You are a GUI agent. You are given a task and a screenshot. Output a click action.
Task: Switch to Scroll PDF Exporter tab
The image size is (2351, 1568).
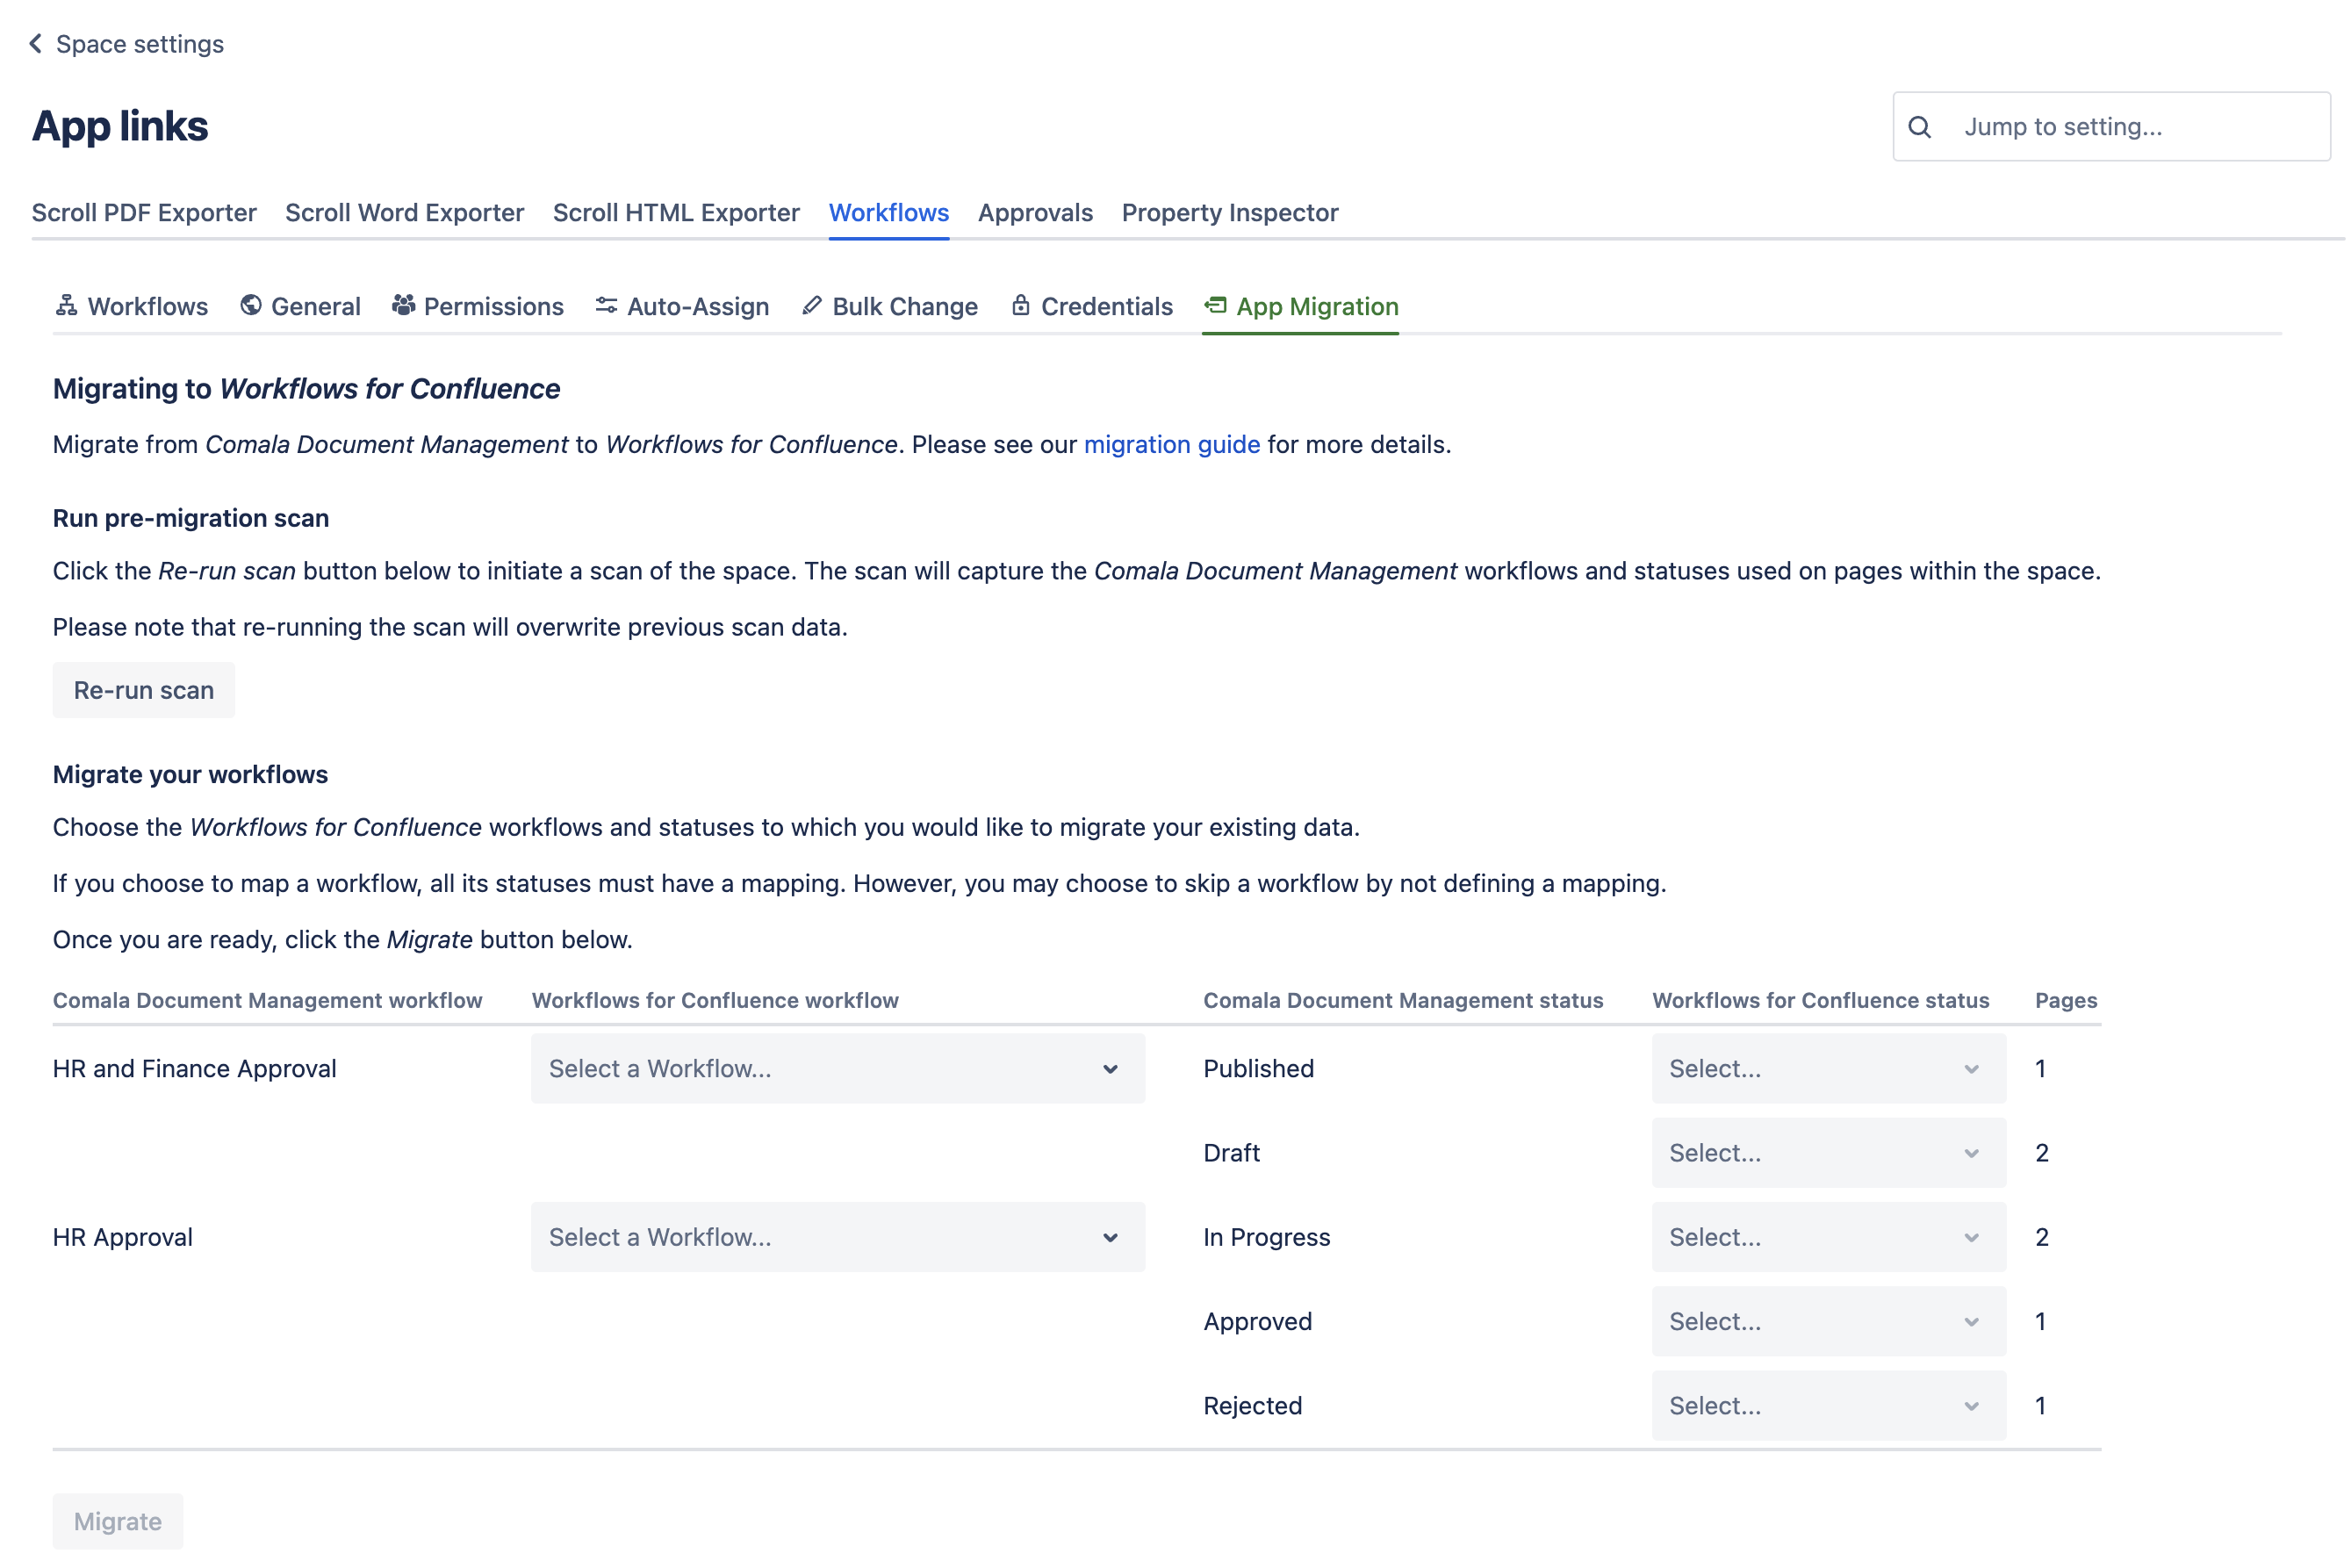pos(144,212)
